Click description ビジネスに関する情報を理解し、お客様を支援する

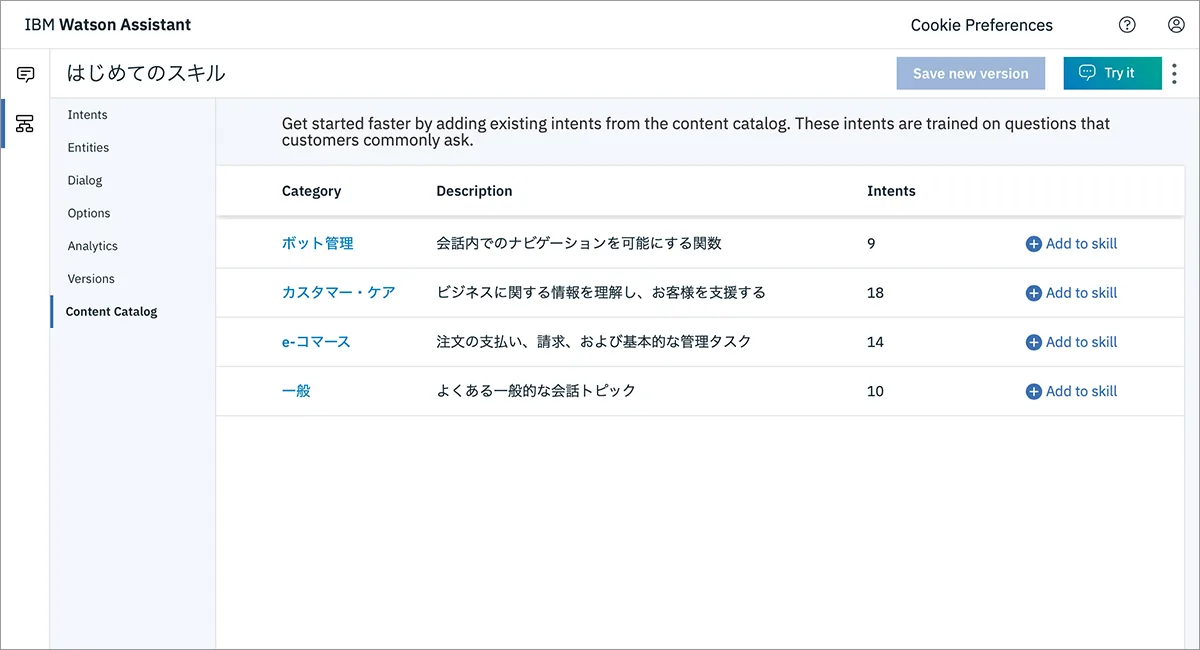tap(601, 293)
